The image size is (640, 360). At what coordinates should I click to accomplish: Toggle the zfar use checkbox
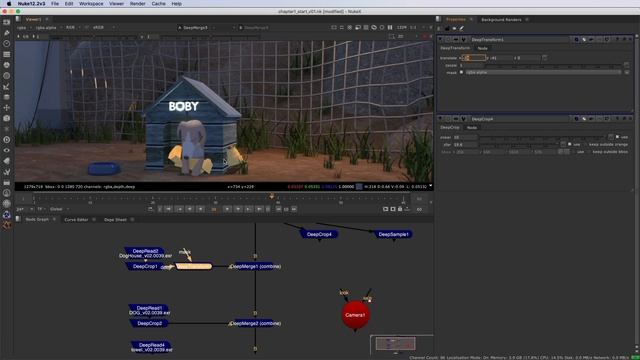[570, 144]
